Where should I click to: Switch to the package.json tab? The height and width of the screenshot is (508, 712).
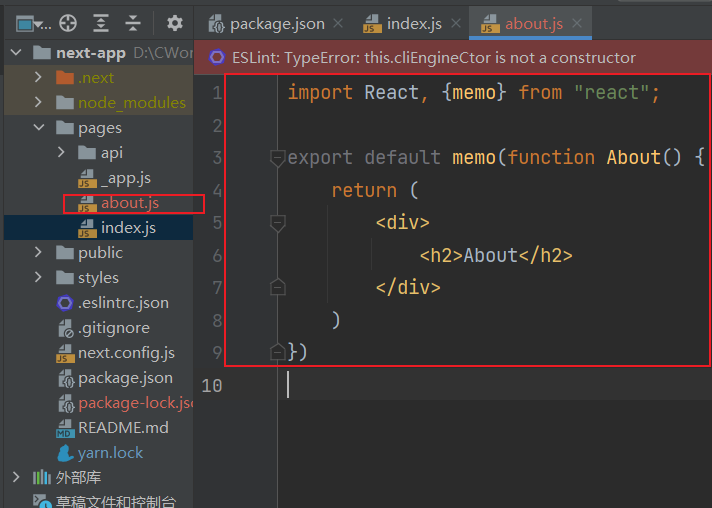pos(277,24)
